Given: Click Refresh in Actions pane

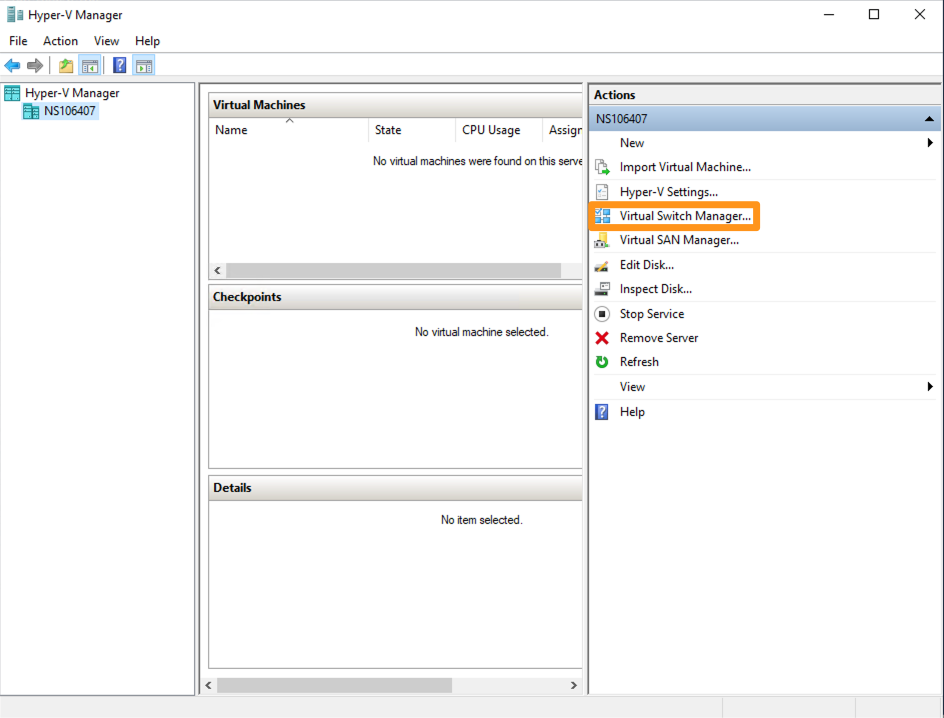Looking at the screenshot, I should coord(639,362).
